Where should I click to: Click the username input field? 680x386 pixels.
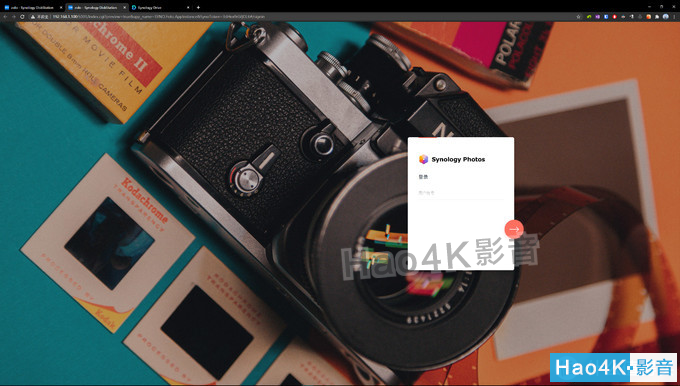click(461, 193)
